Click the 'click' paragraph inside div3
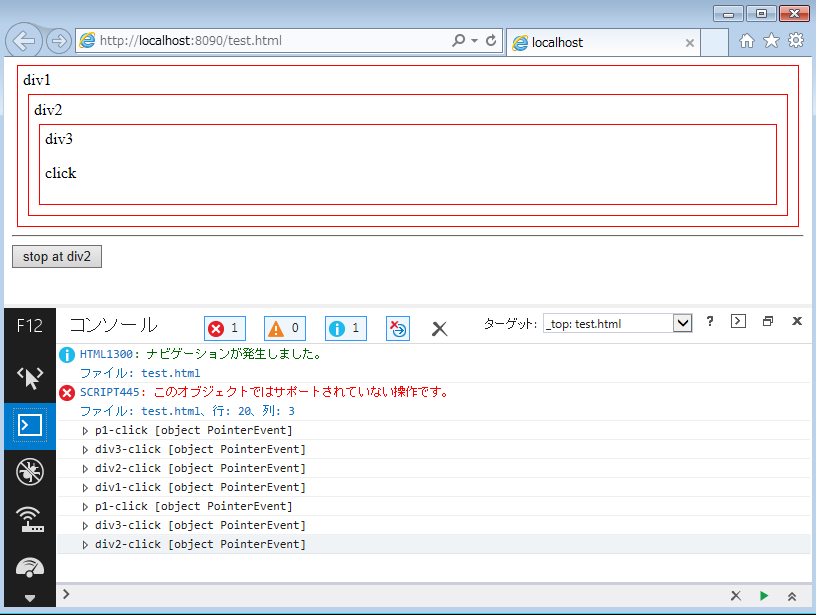The image size is (816, 615). click(60, 173)
